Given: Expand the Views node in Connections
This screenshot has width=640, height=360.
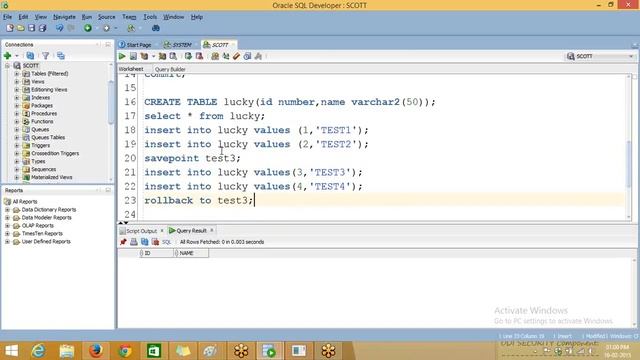Looking at the screenshot, I should point(17,82).
